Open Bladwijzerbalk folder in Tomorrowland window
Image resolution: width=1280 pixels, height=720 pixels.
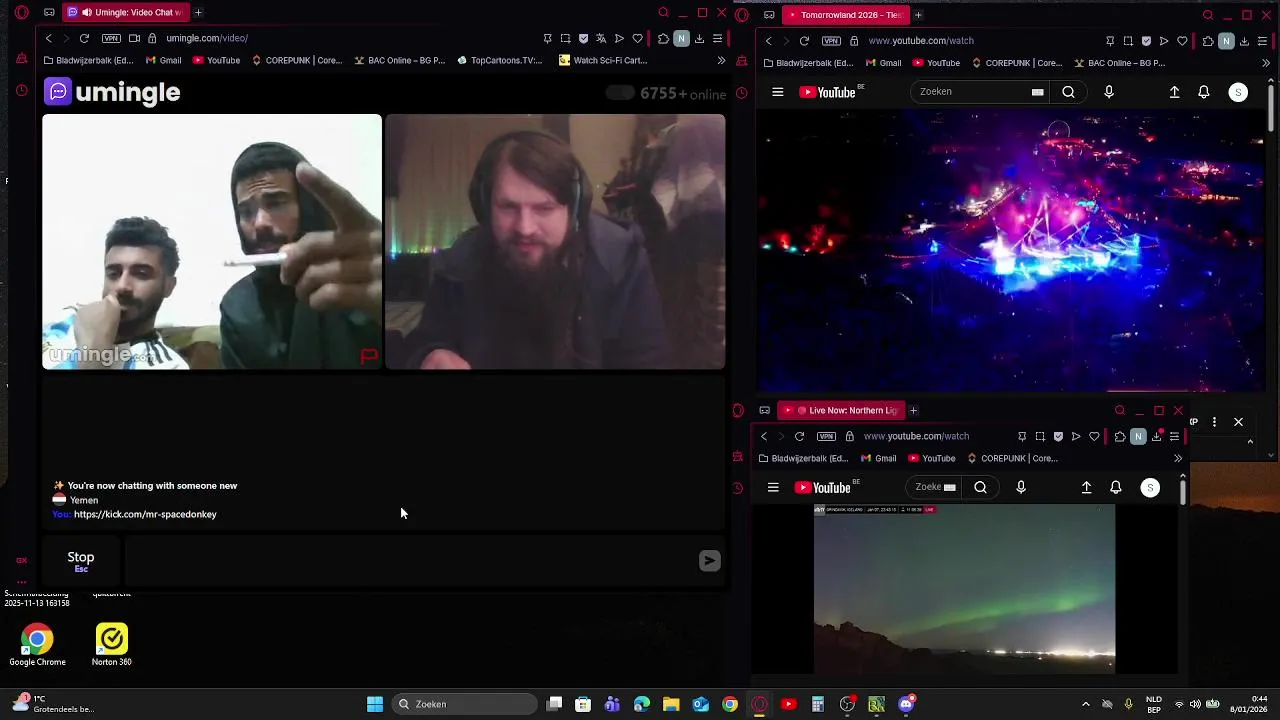tap(808, 63)
